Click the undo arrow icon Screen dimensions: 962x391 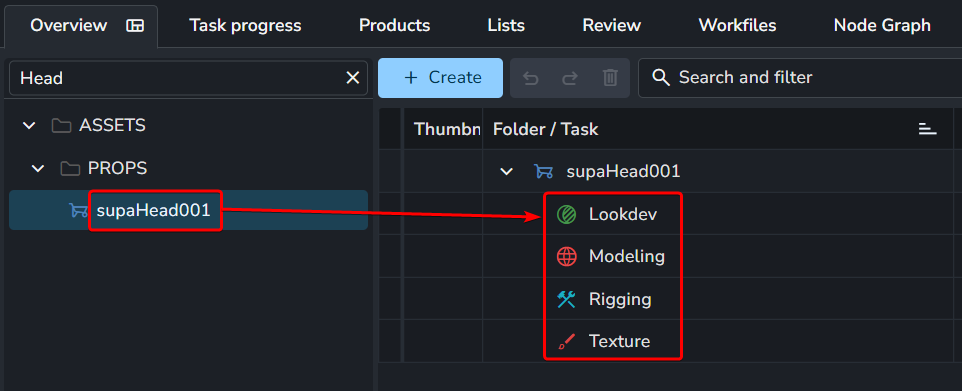coord(531,78)
